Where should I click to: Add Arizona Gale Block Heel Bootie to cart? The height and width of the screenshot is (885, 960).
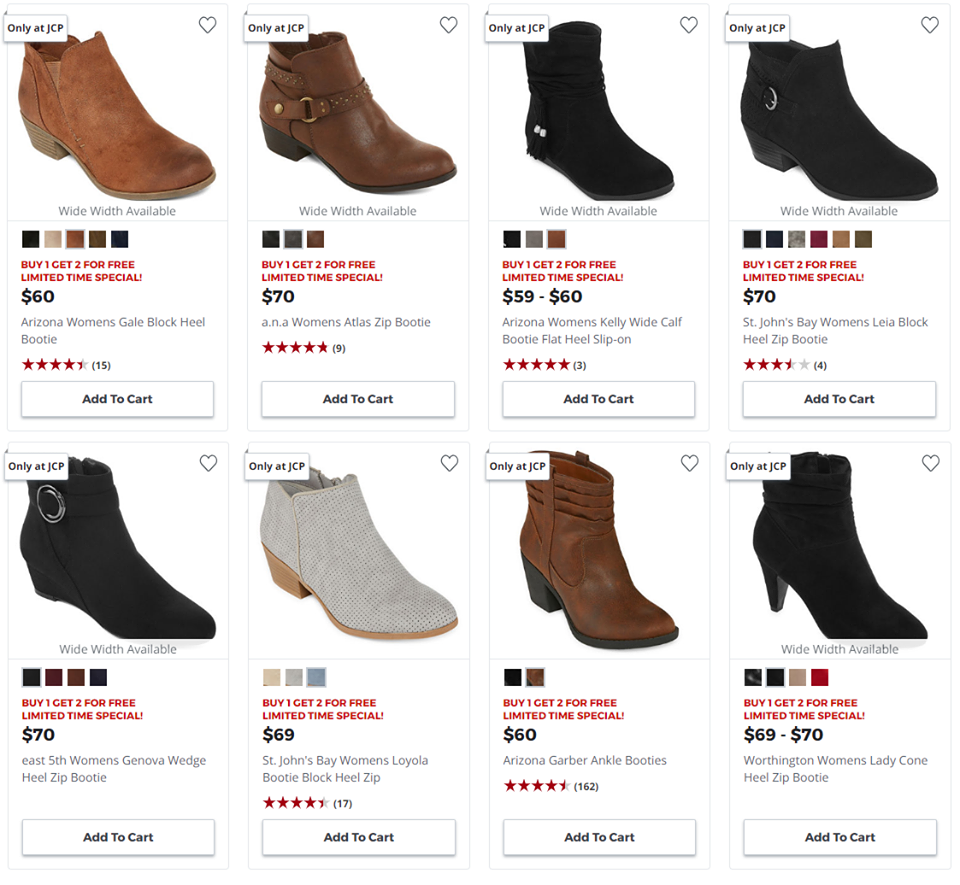pos(118,399)
